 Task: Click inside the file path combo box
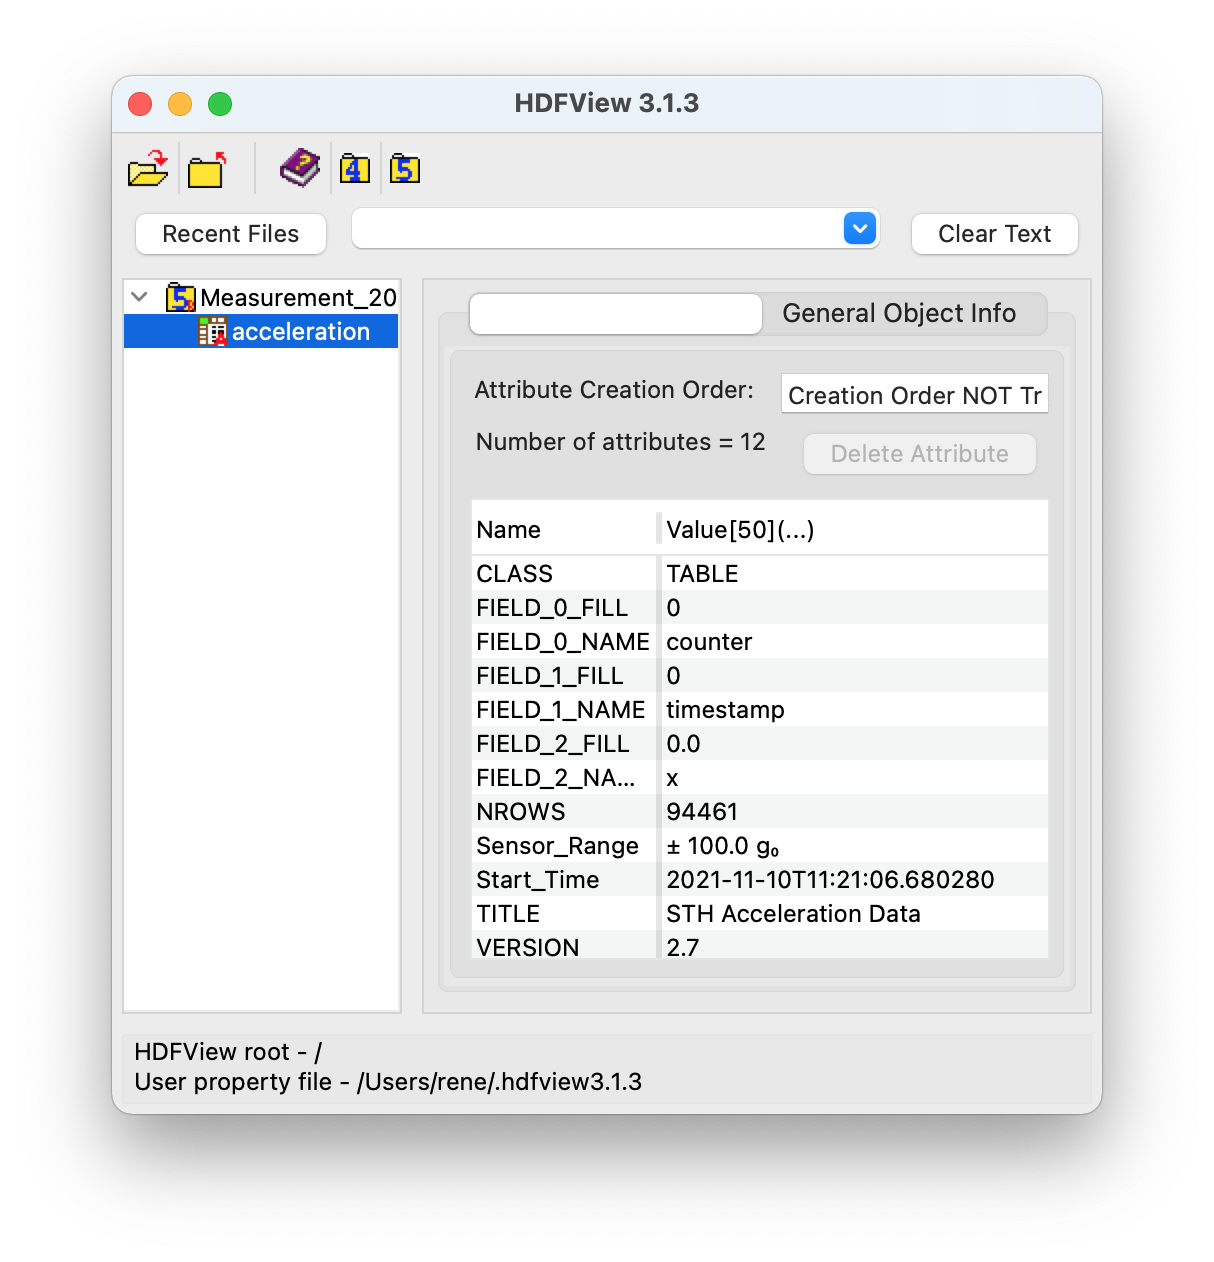(x=600, y=228)
